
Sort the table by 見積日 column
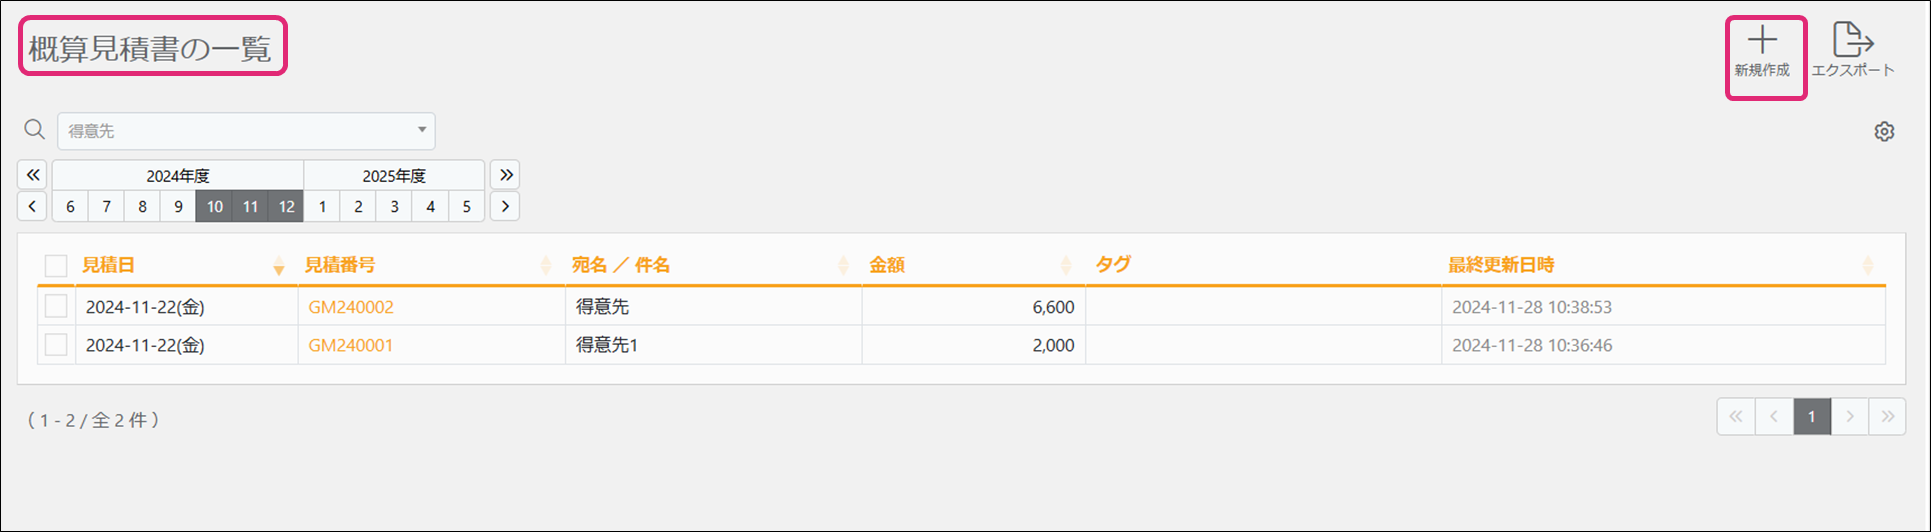[x=108, y=265]
